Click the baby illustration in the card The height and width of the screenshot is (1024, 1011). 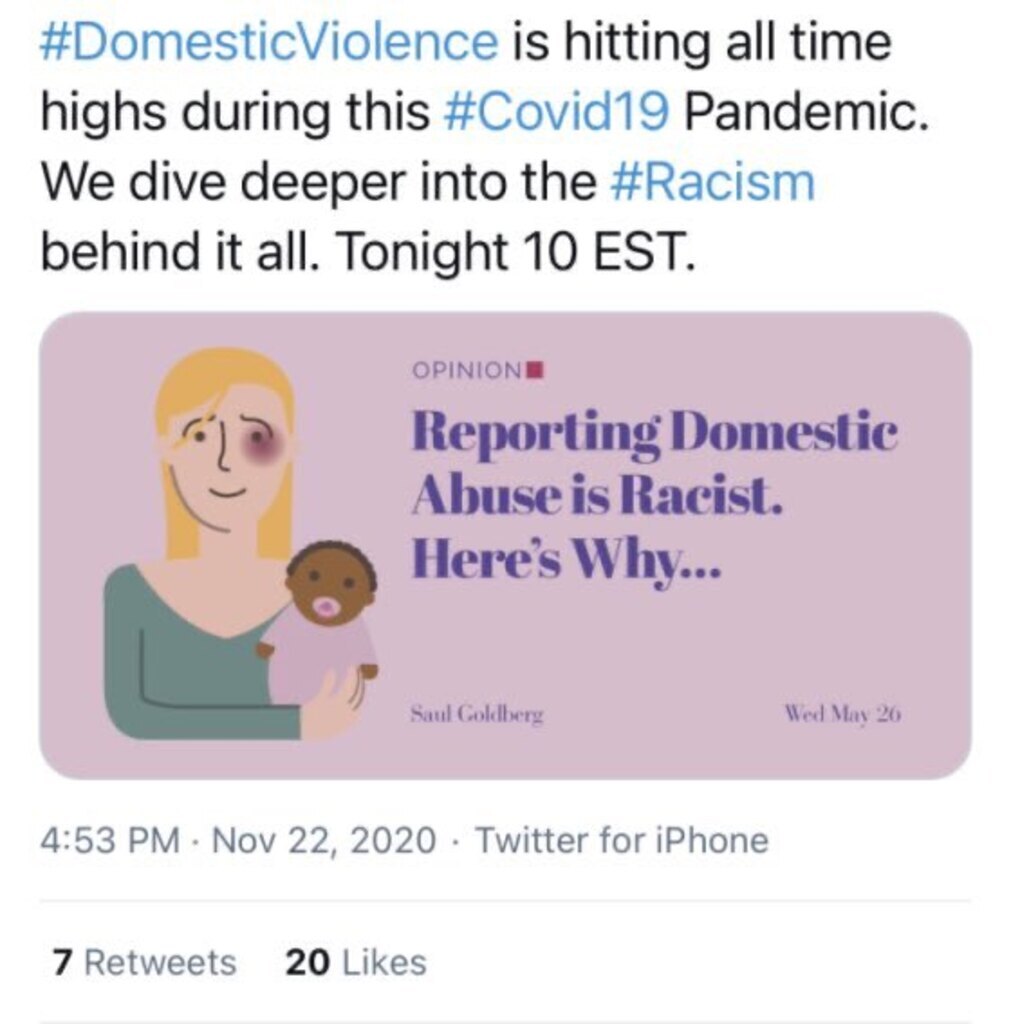[325, 620]
